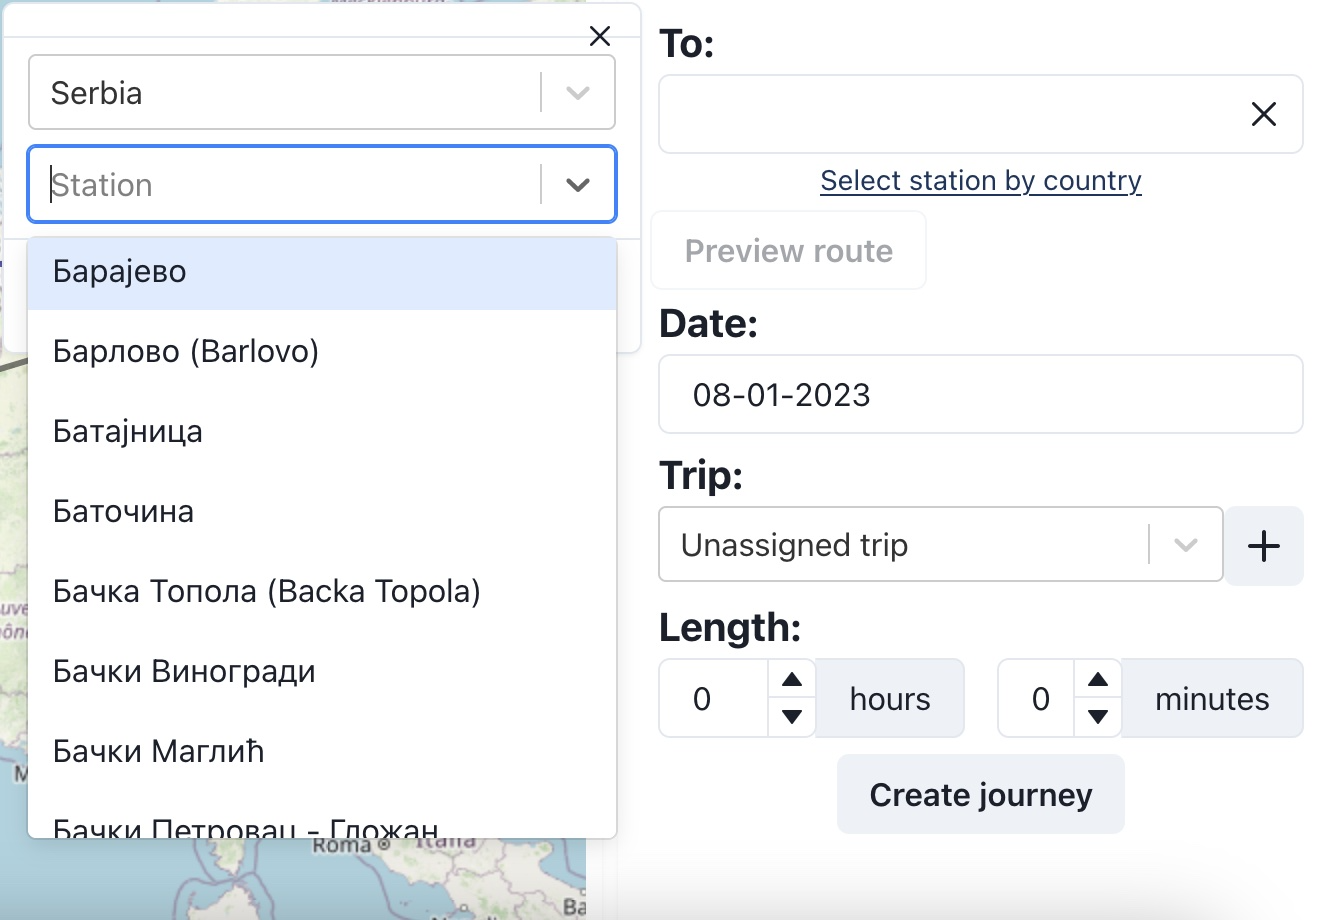Screen dimensions: 1326x920
Task: Open the Unassigned trip dropdown
Action: click(1185, 545)
